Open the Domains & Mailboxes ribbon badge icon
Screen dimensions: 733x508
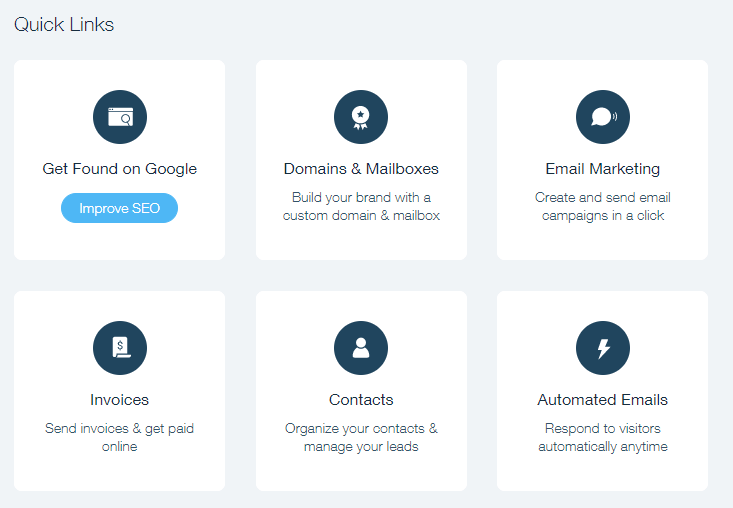coord(361,117)
